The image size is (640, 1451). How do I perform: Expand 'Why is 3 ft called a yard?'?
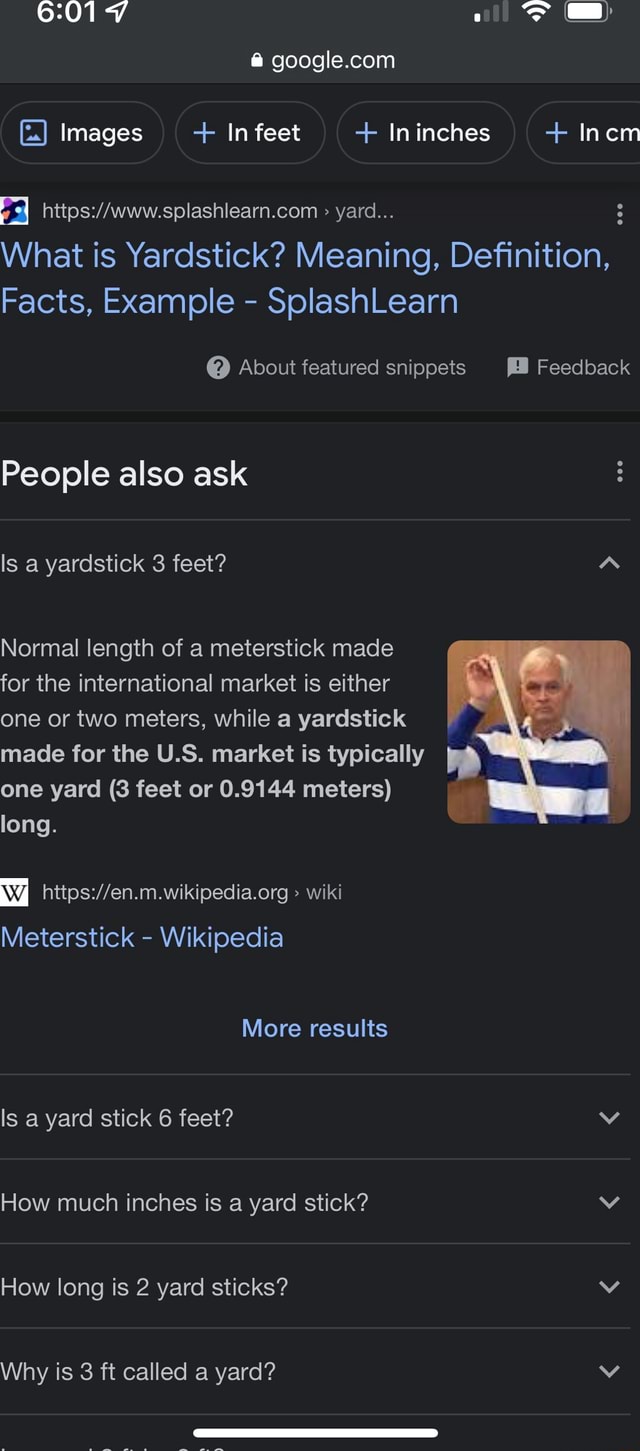(x=610, y=1371)
